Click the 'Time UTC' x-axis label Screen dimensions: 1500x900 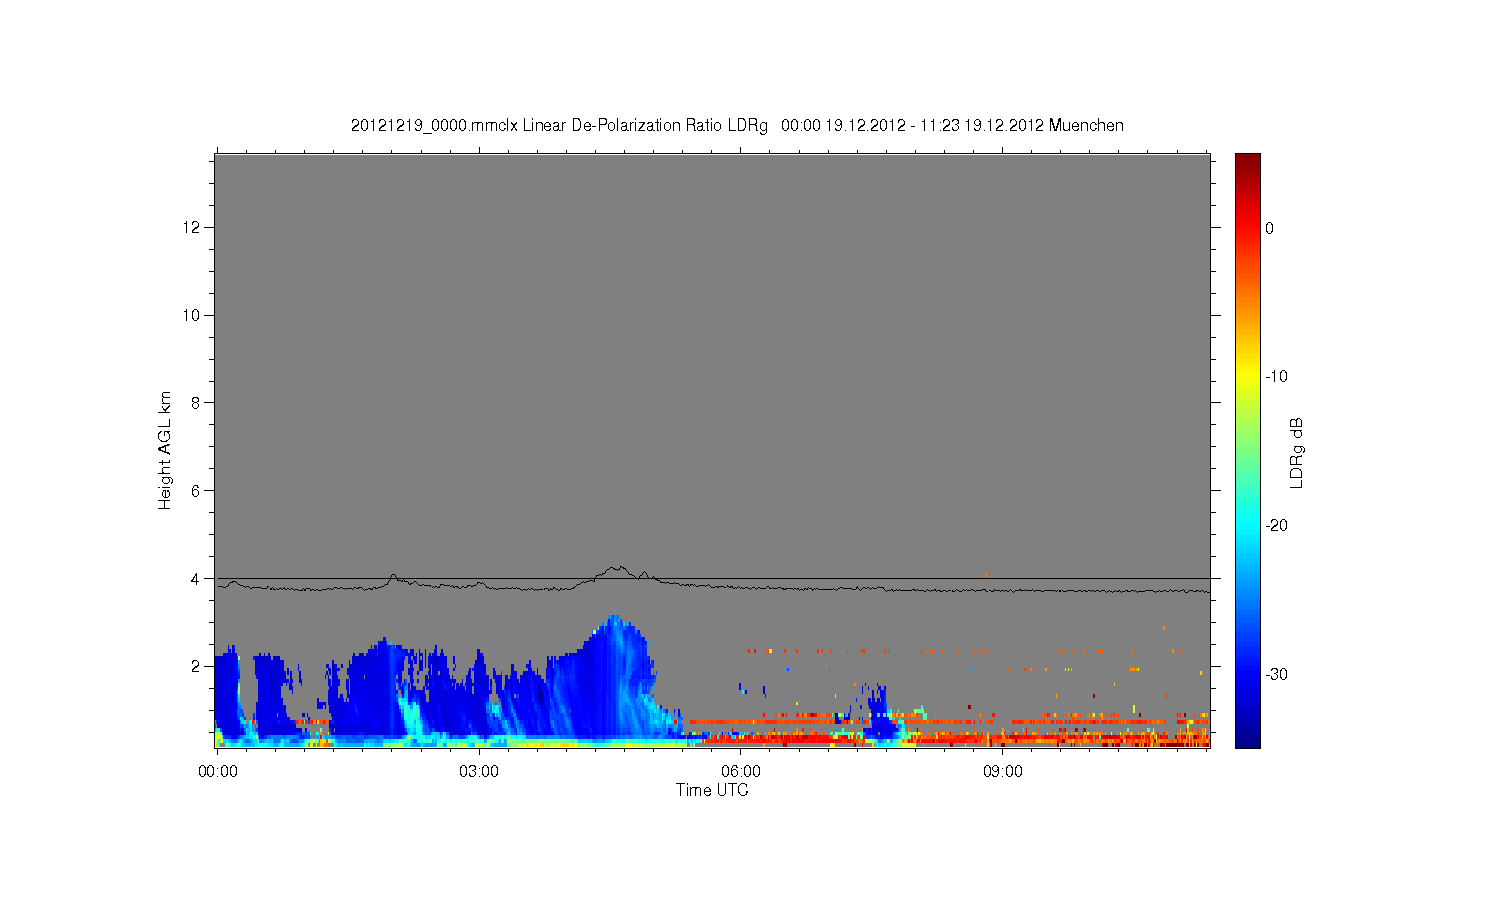point(712,790)
